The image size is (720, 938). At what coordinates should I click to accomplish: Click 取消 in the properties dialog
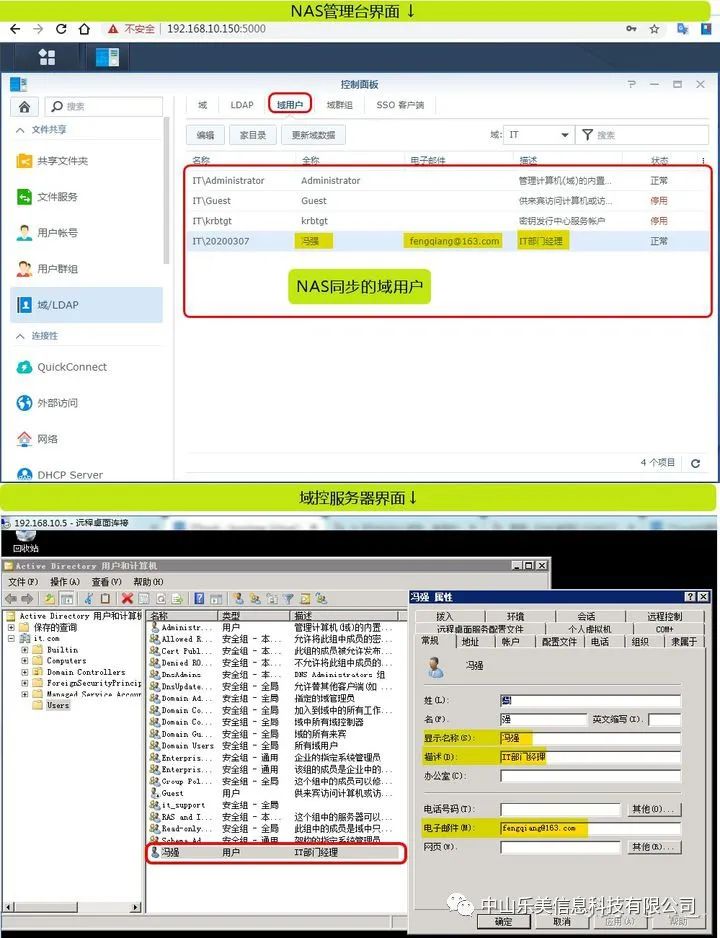click(x=562, y=922)
